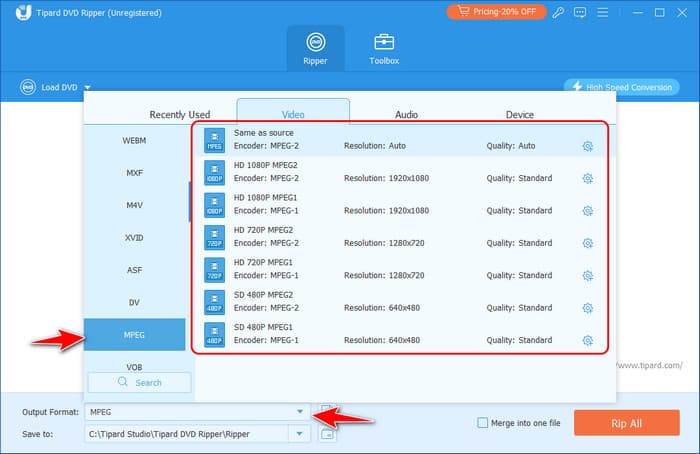Click Quality Standard of SD 480P MPEG2
700x454 pixels.
[x=519, y=308]
